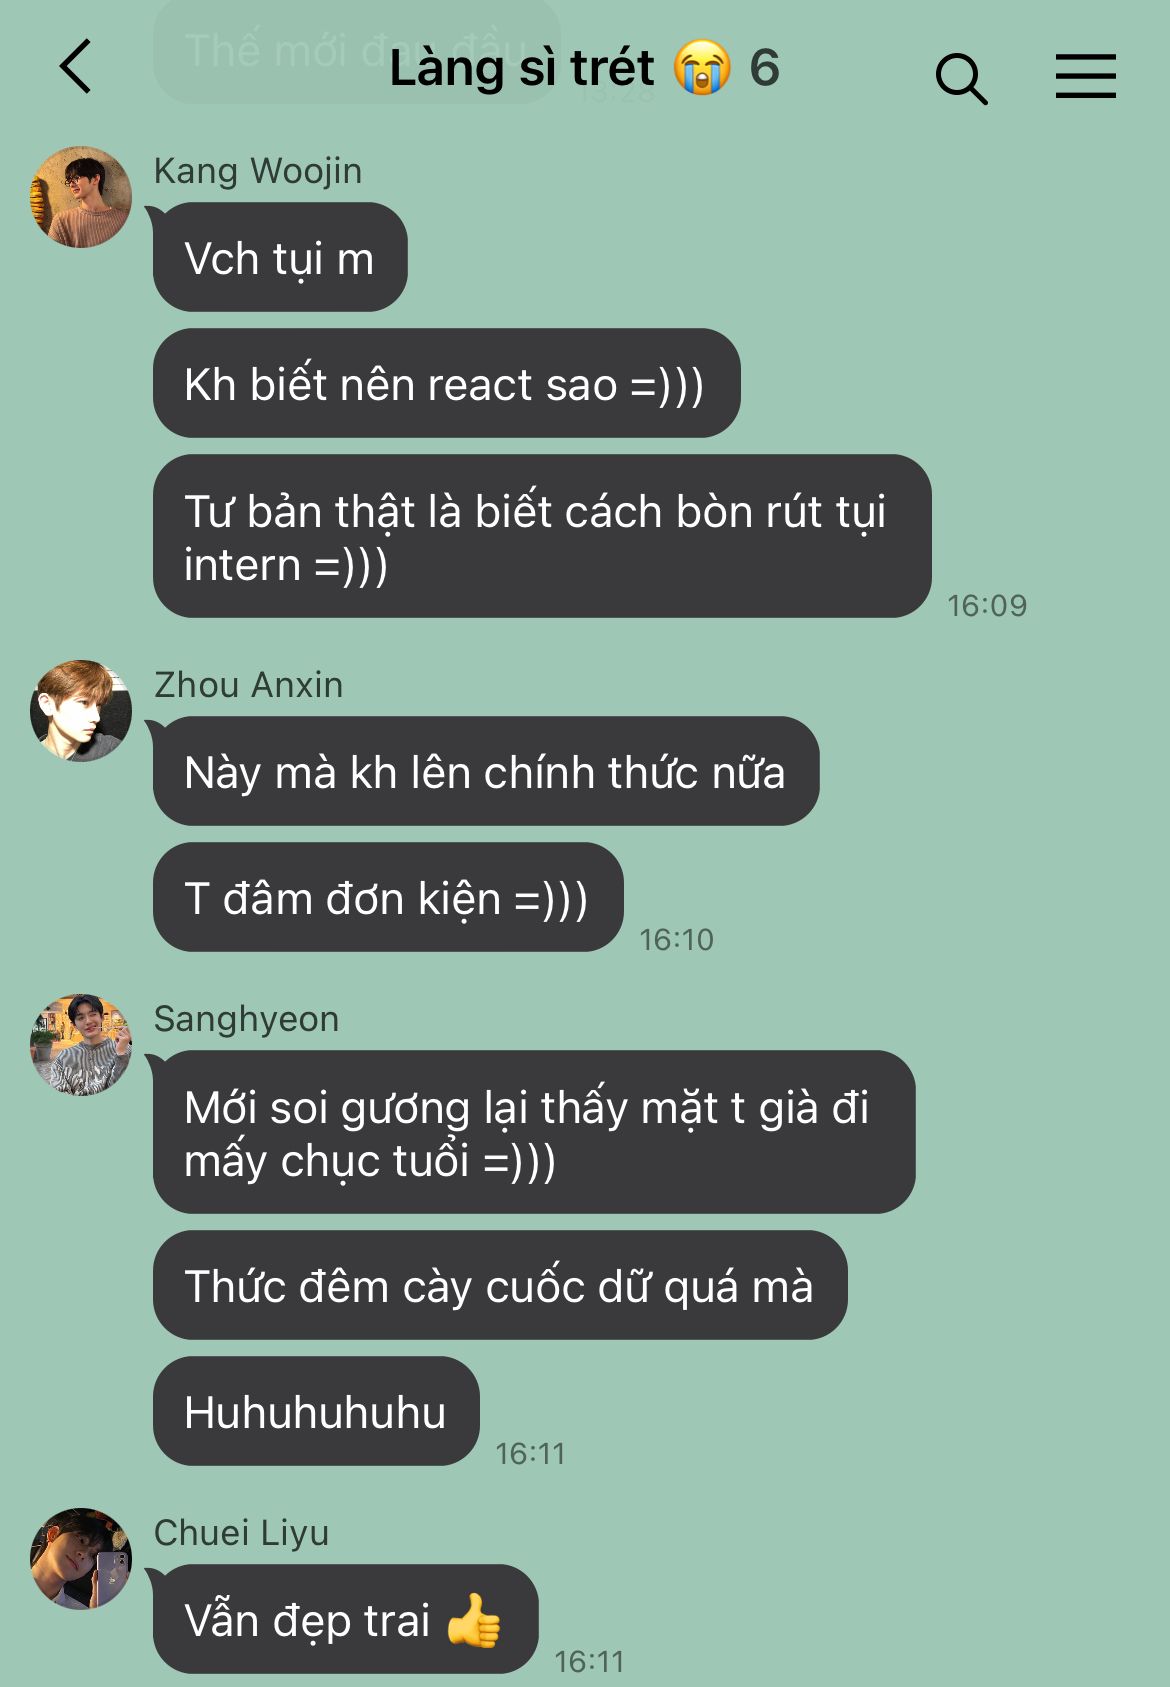View Sanghyeon's profile photo

(81, 1045)
